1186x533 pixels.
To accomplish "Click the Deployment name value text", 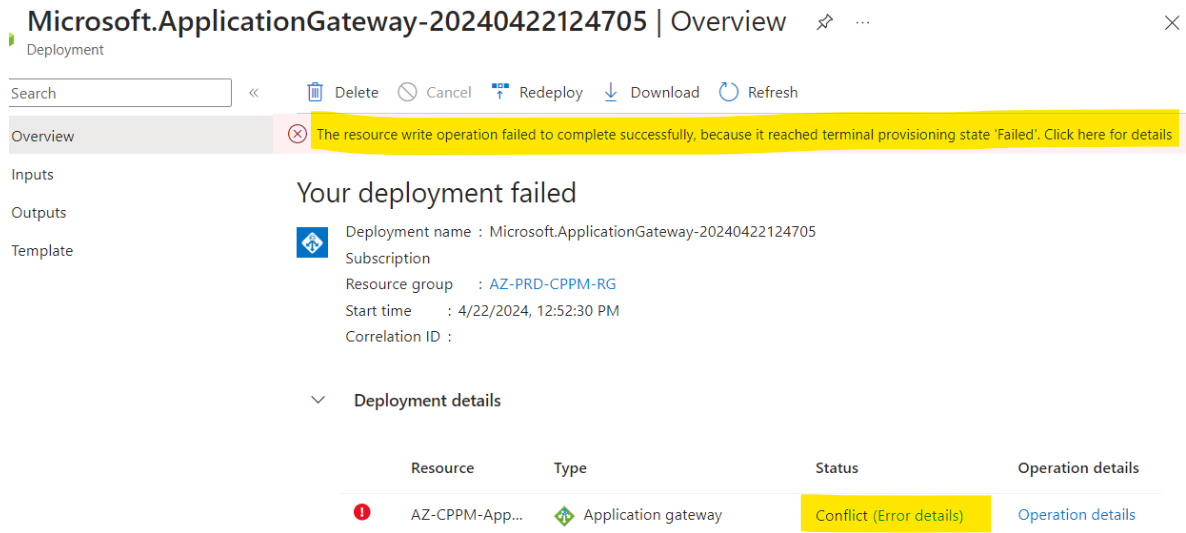I will (x=653, y=232).
